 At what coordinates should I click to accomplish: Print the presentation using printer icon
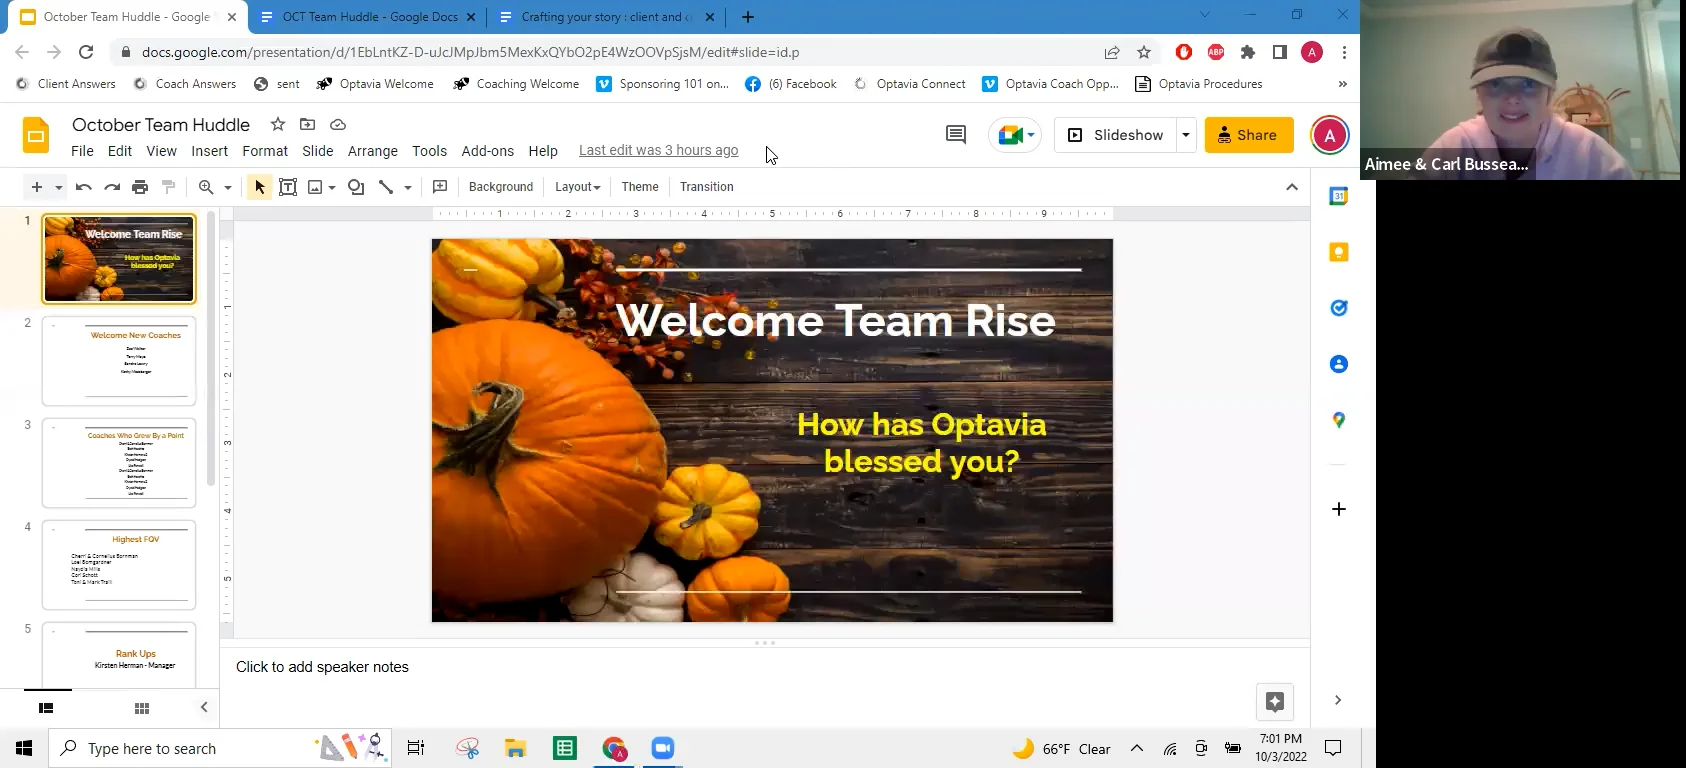click(x=140, y=187)
